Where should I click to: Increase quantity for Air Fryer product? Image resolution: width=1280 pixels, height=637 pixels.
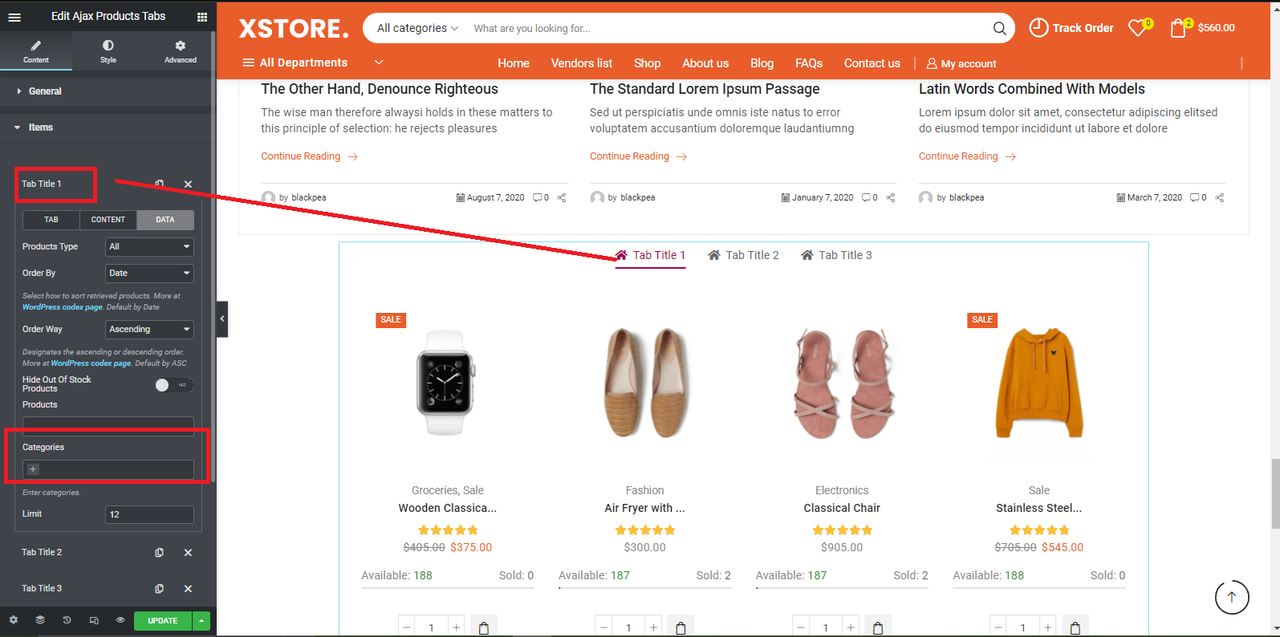(x=654, y=627)
